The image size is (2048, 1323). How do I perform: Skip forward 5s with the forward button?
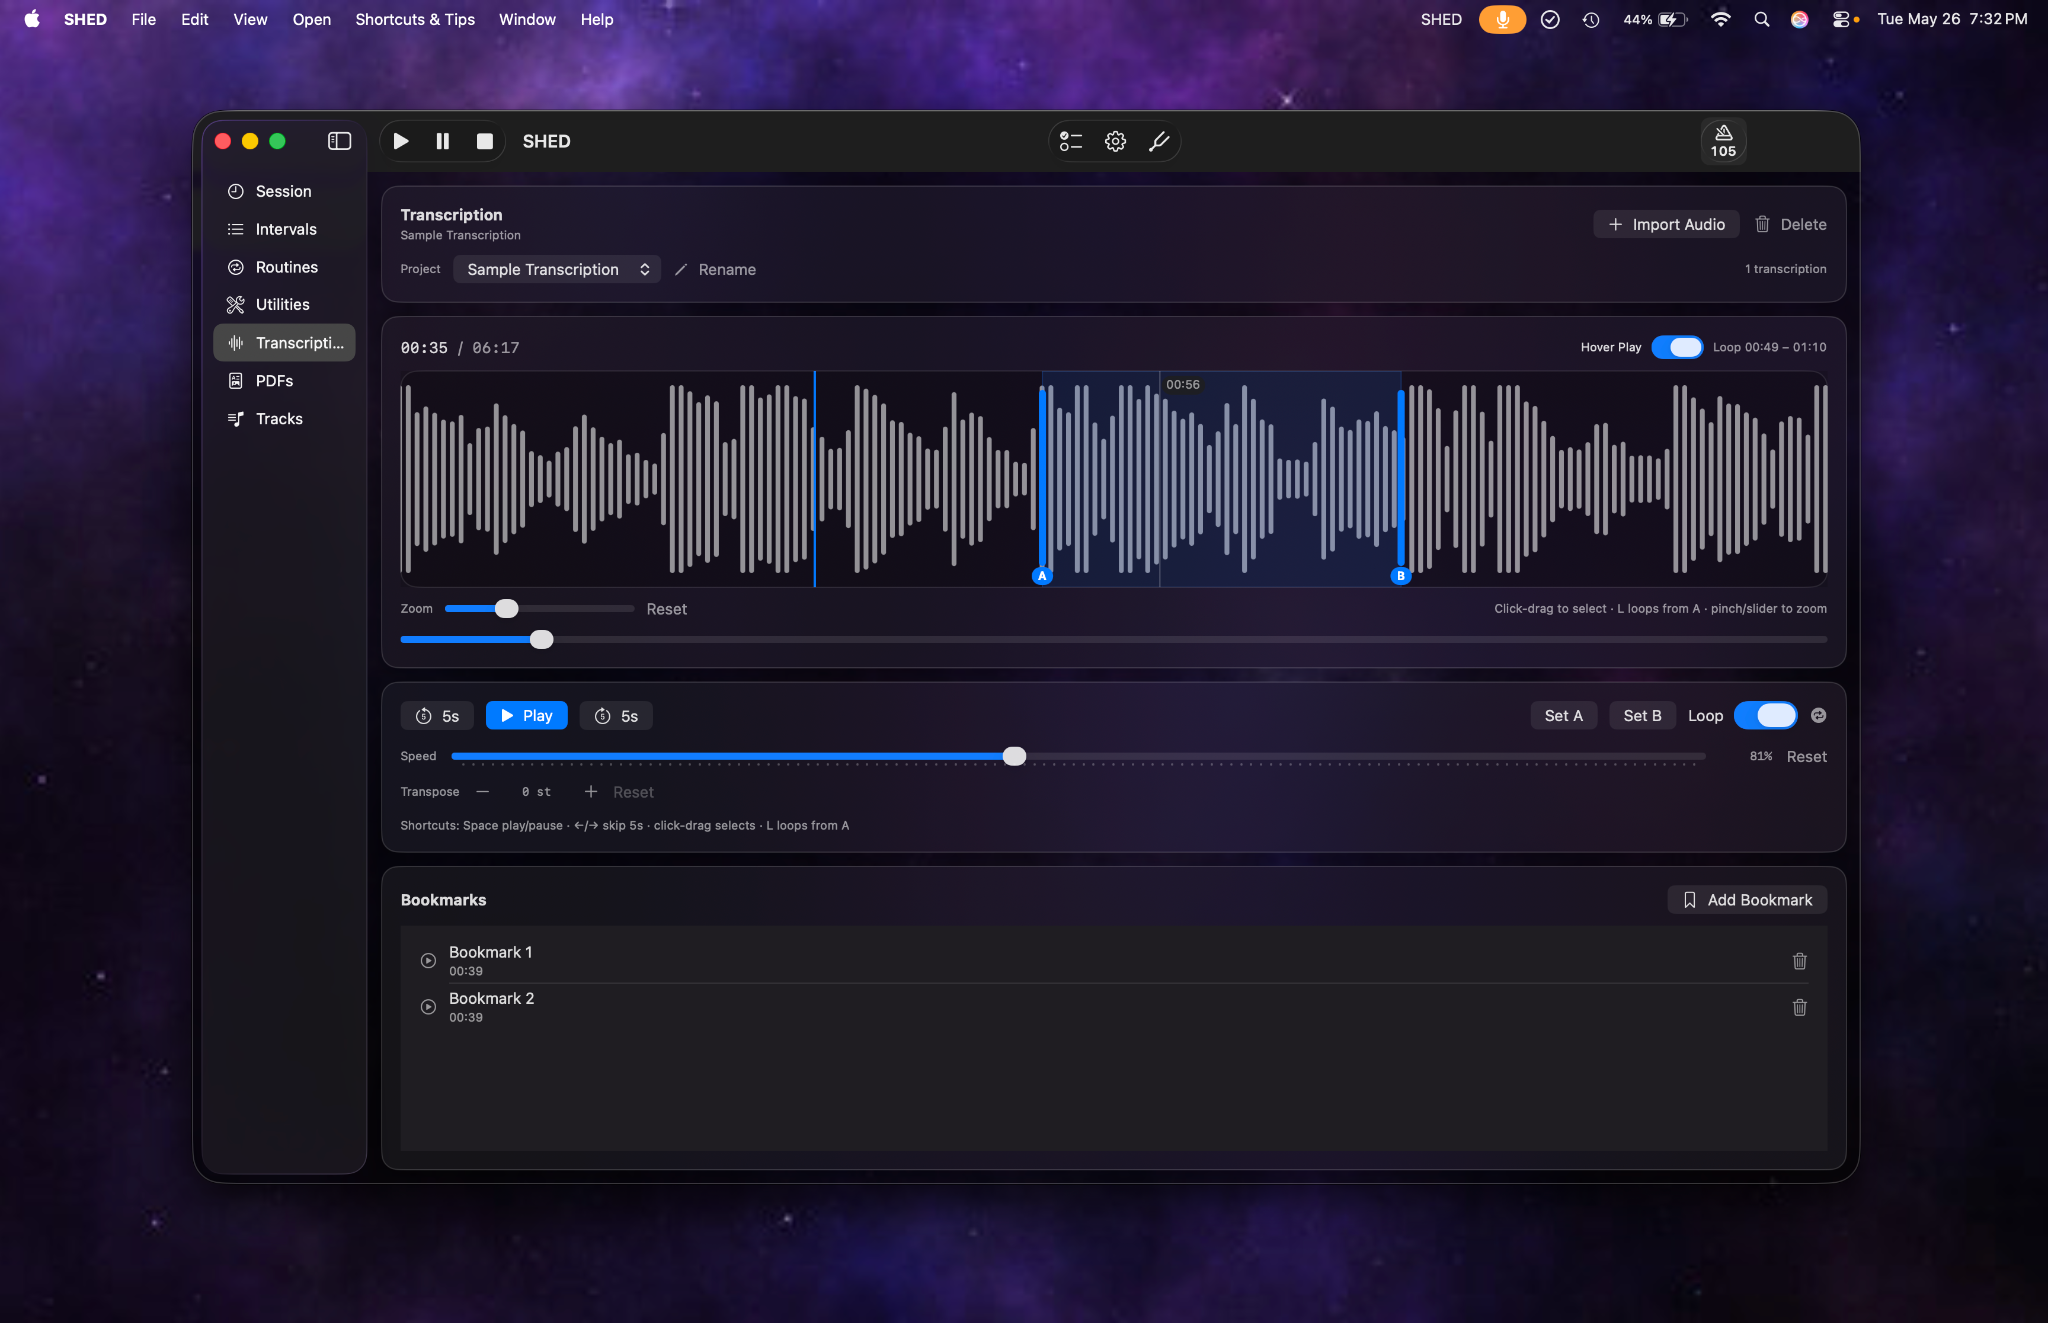616,715
